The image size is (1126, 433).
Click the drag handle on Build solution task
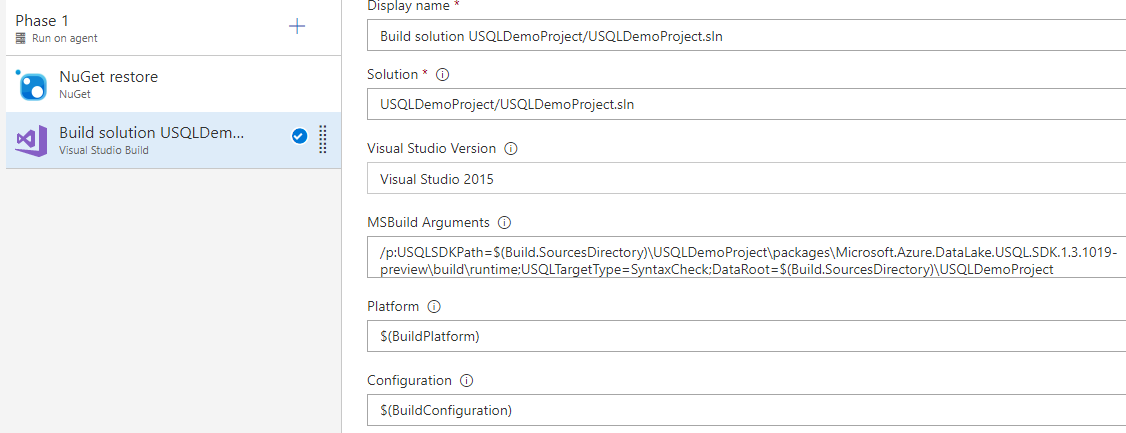click(322, 139)
